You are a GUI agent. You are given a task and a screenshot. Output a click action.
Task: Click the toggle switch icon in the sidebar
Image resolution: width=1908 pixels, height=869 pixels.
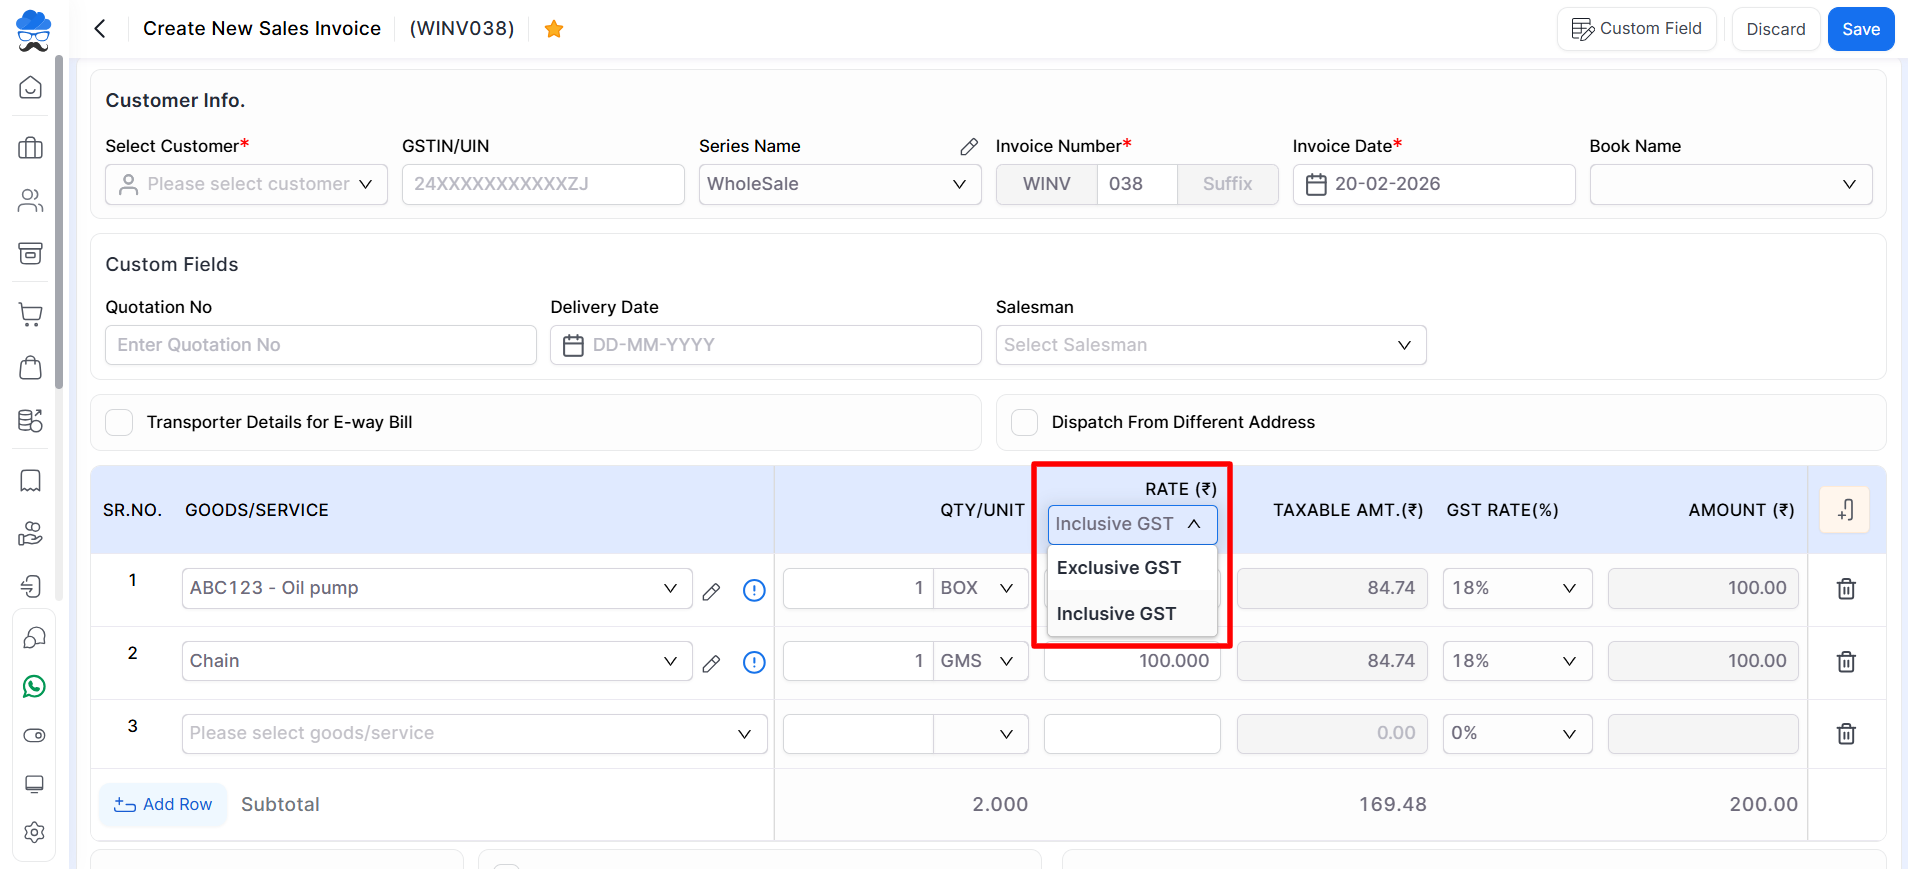[34, 735]
